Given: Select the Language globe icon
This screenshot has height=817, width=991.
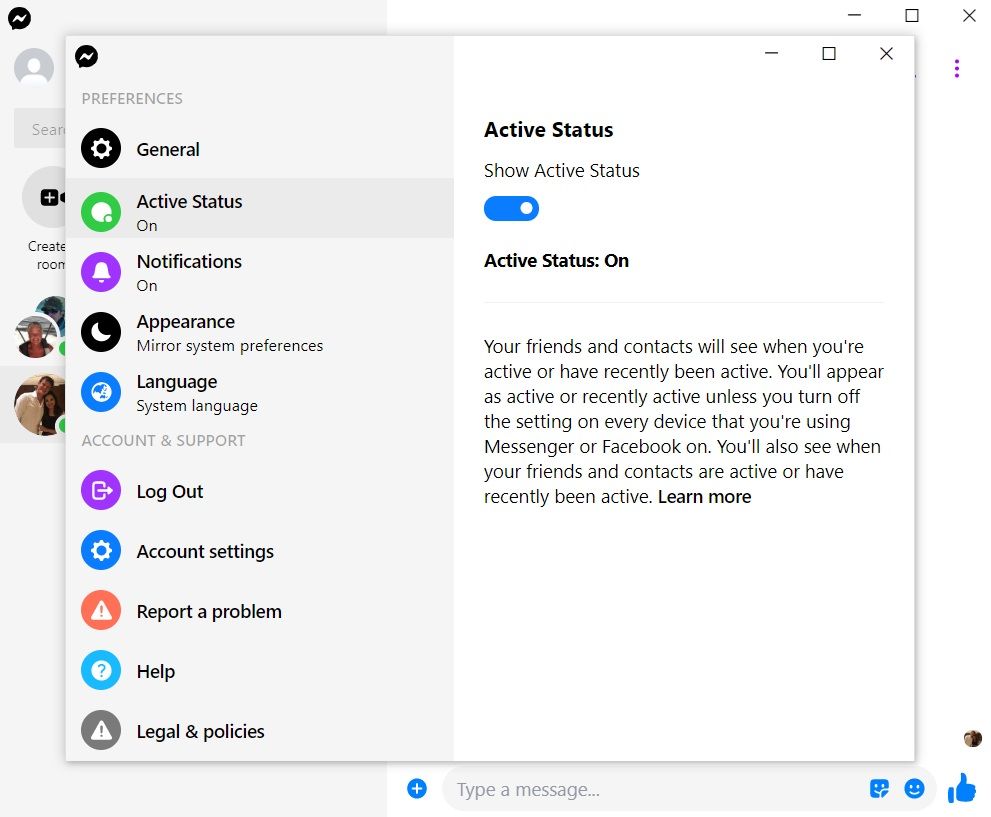Looking at the screenshot, I should tap(101, 391).
